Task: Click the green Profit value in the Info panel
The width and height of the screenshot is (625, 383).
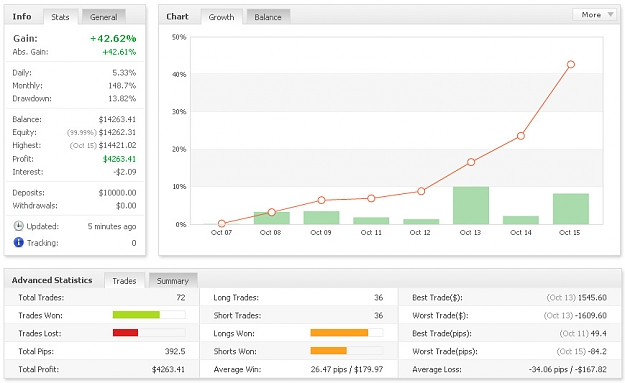Action: pos(119,159)
